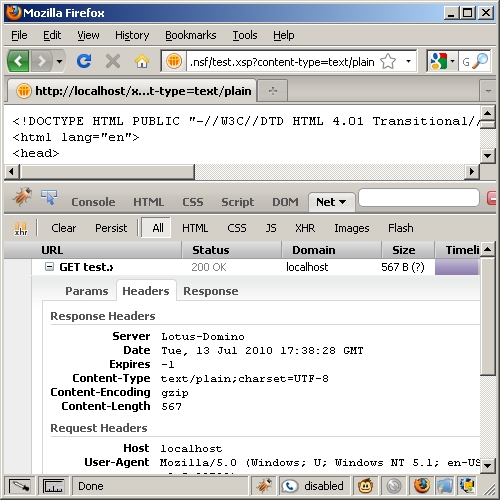
Task: Open the search engine selector dropdown
Action: [442, 61]
